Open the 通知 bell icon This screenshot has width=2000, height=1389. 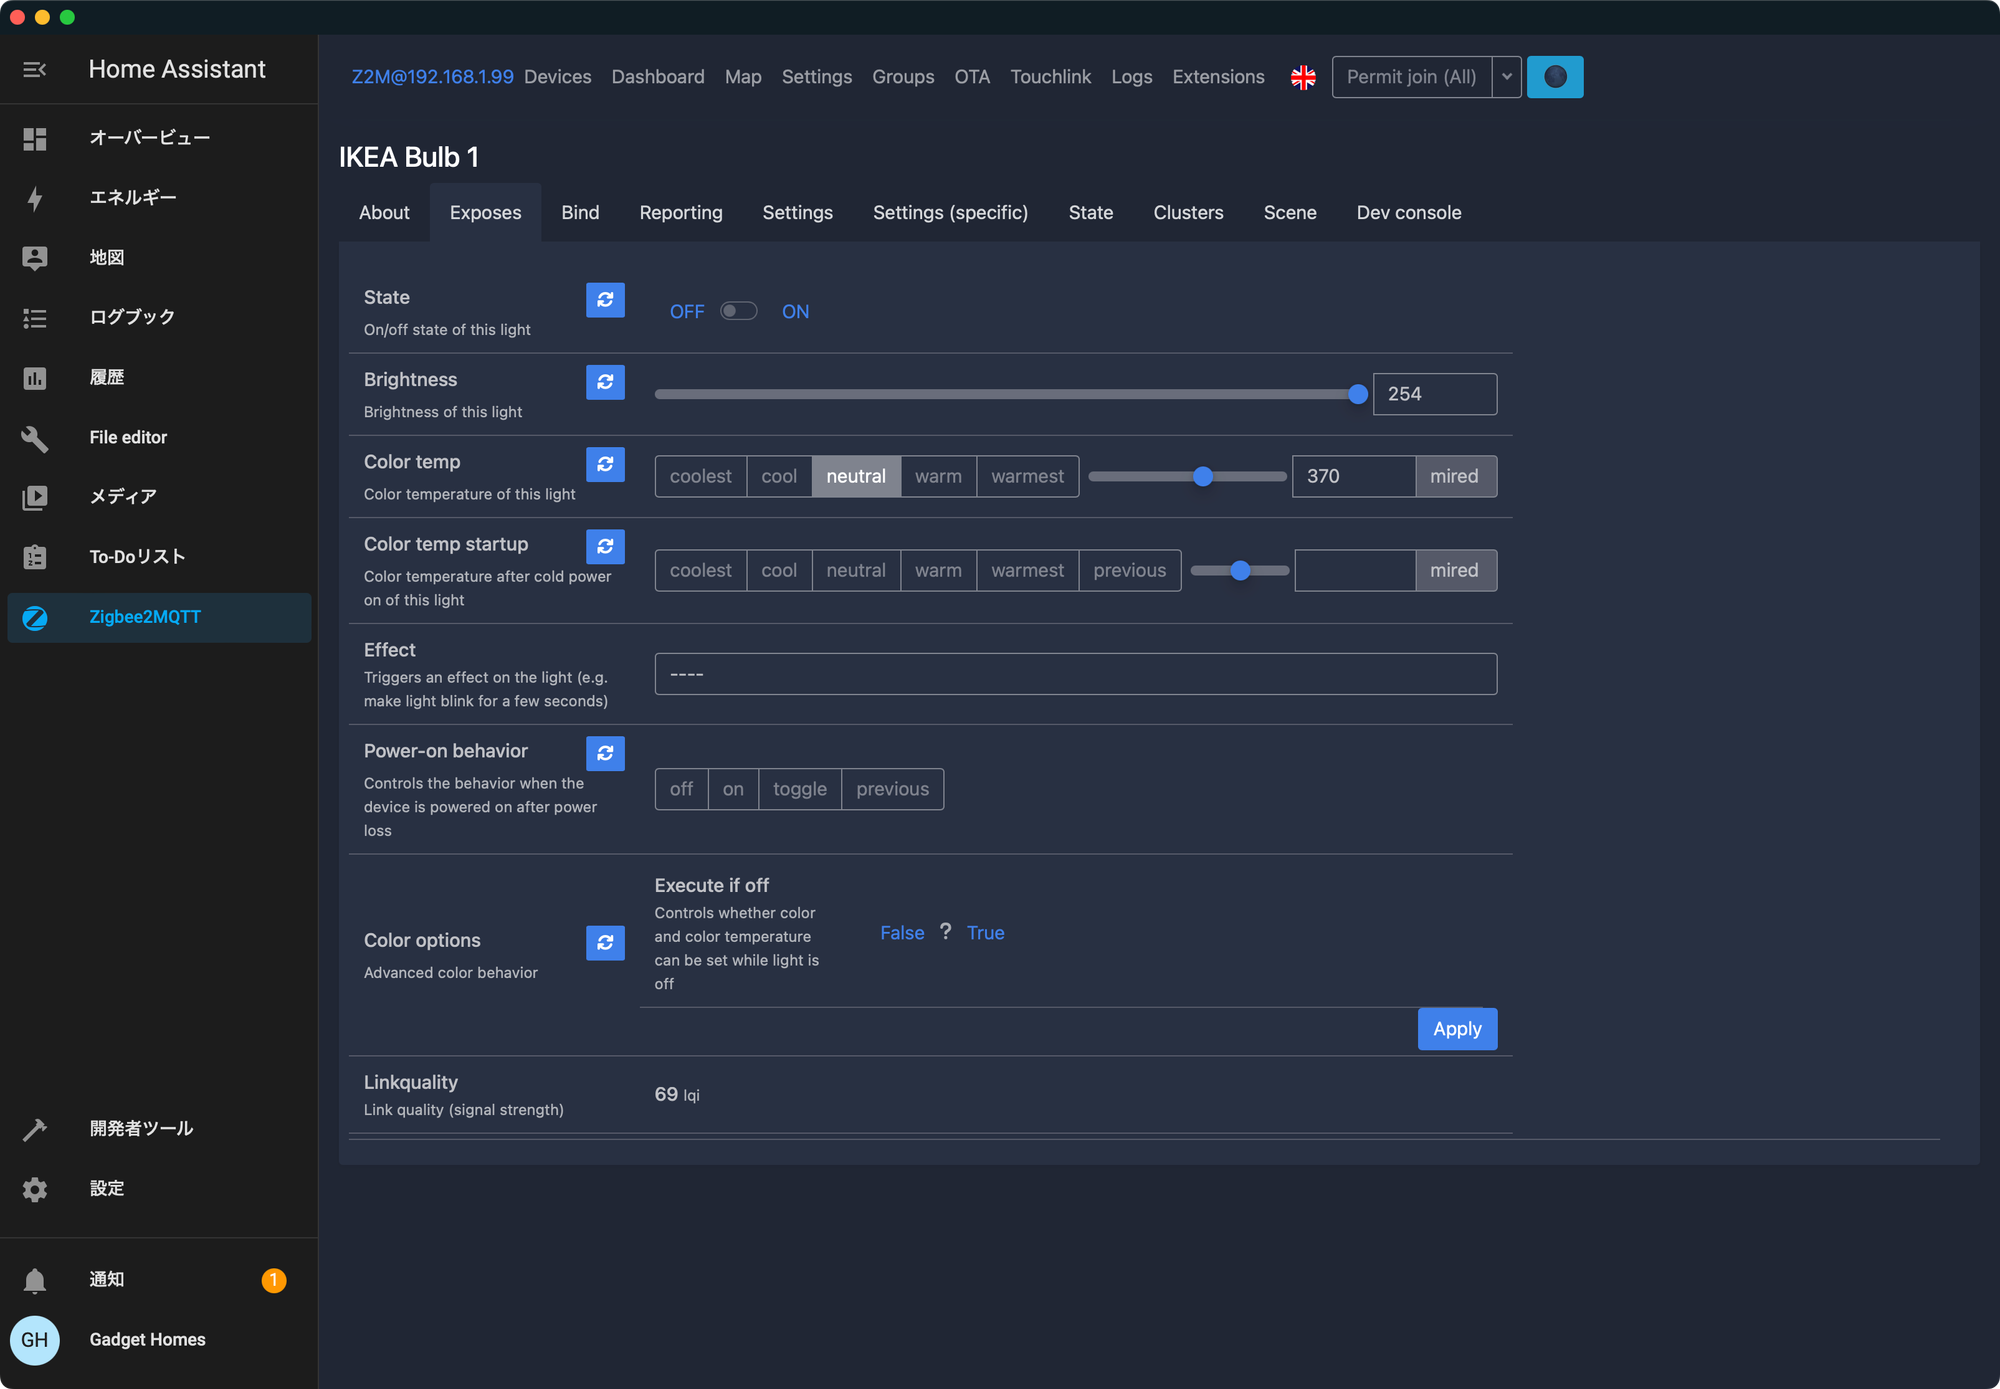(x=35, y=1280)
